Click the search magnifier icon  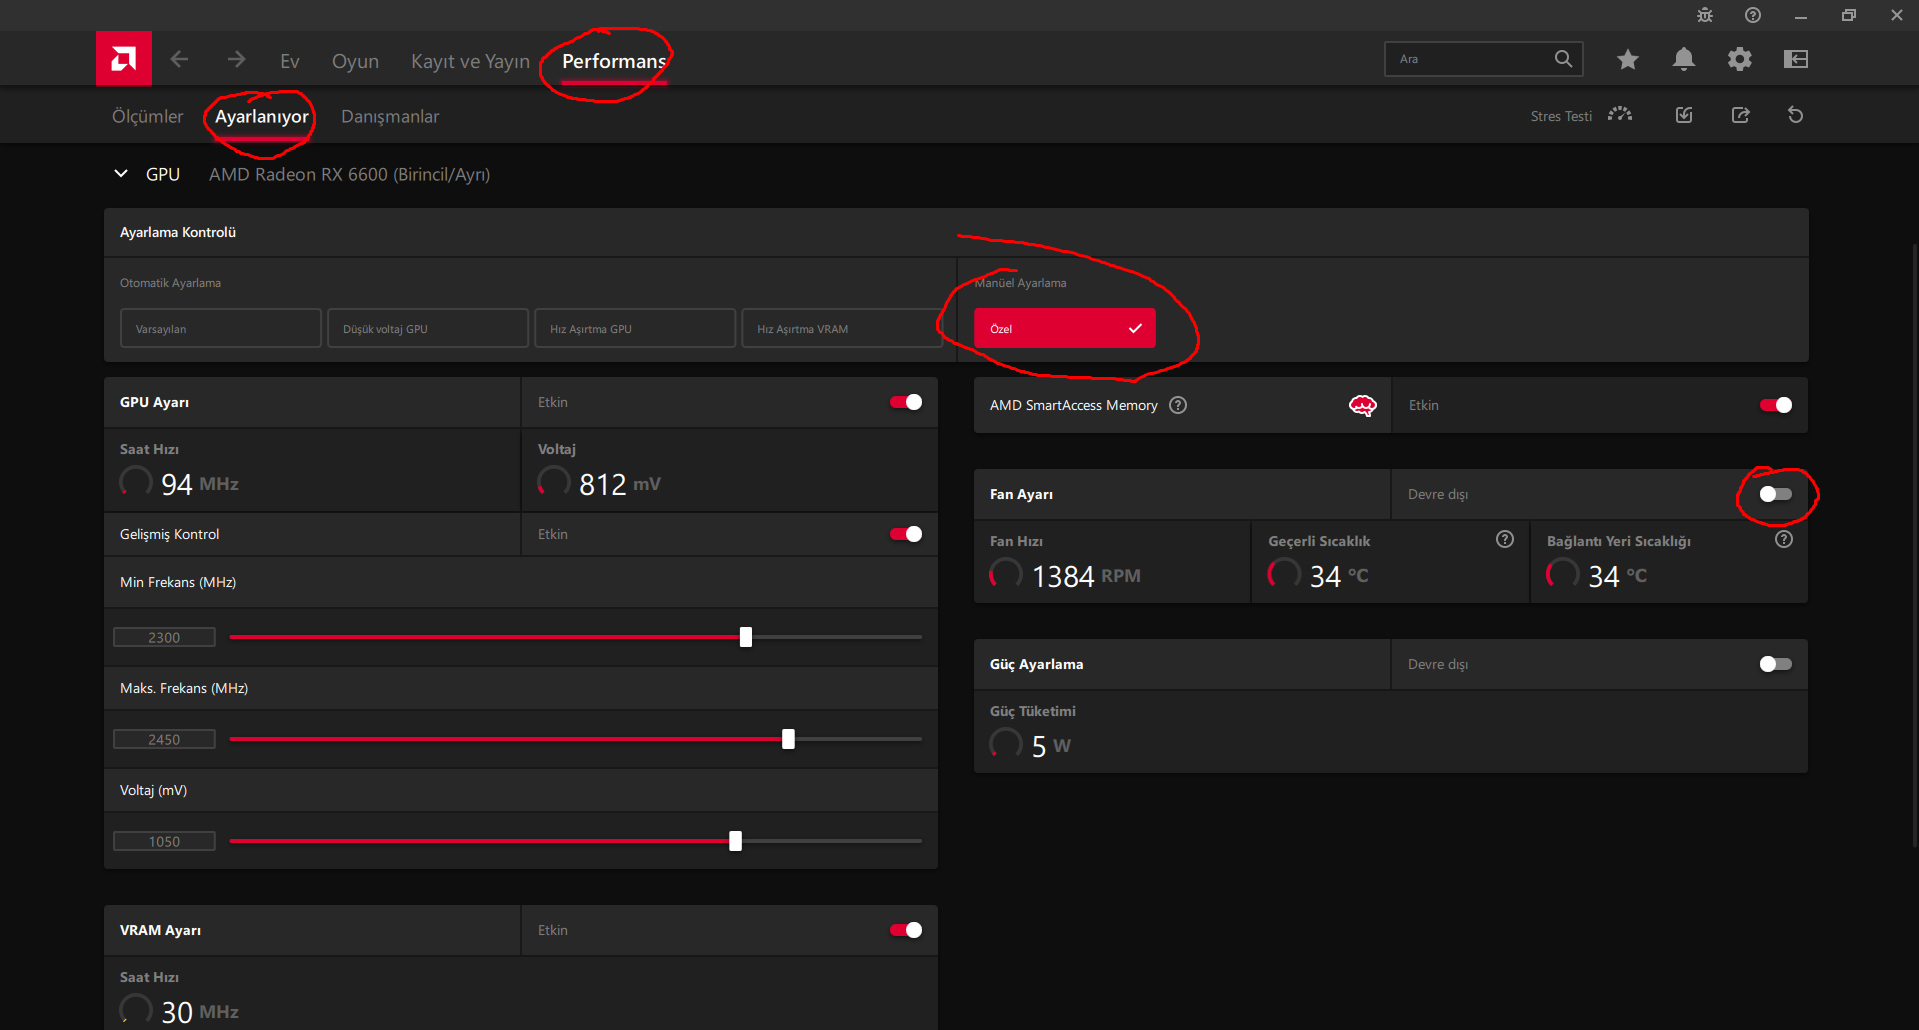point(1563,59)
